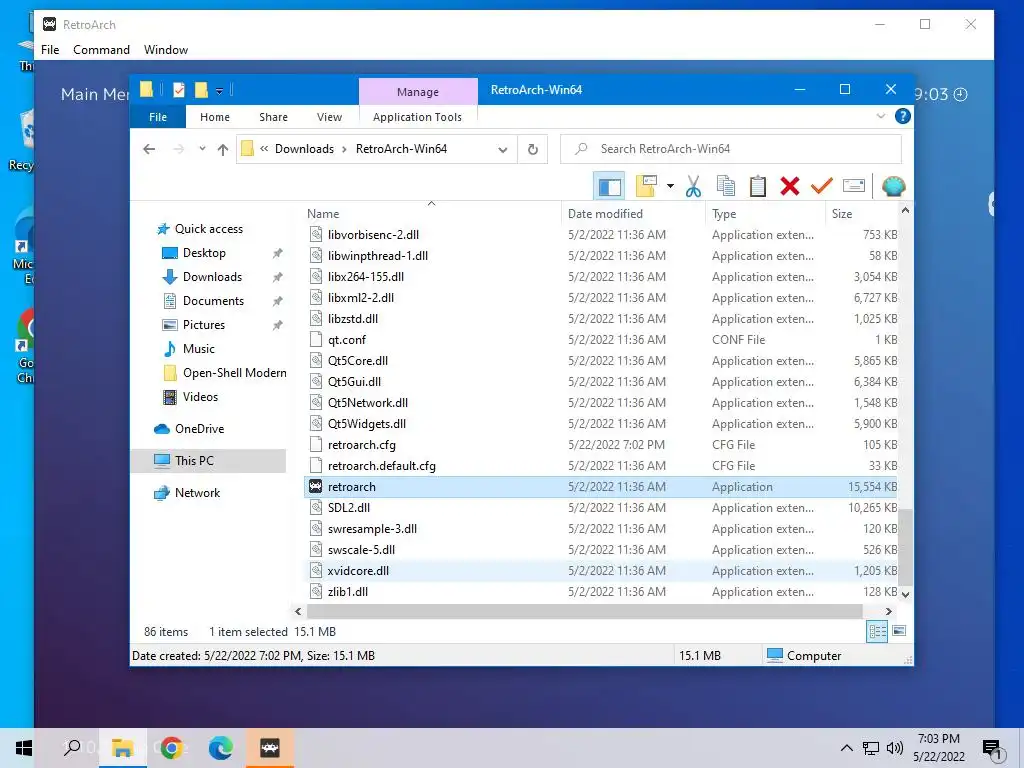Image resolution: width=1024 pixels, height=768 pixels.
Task: Click the Cut scissors toolbar icon
Action: point(693,187)
